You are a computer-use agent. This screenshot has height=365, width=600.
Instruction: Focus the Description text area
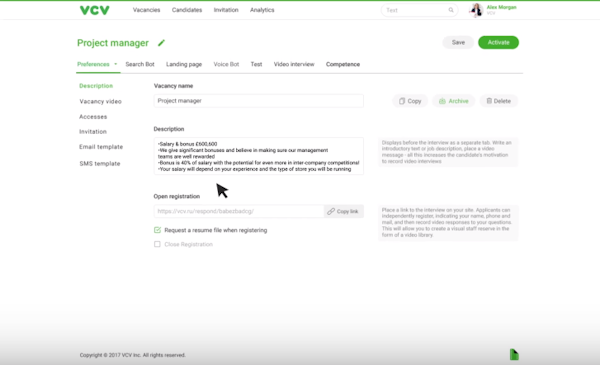point(259,156)
